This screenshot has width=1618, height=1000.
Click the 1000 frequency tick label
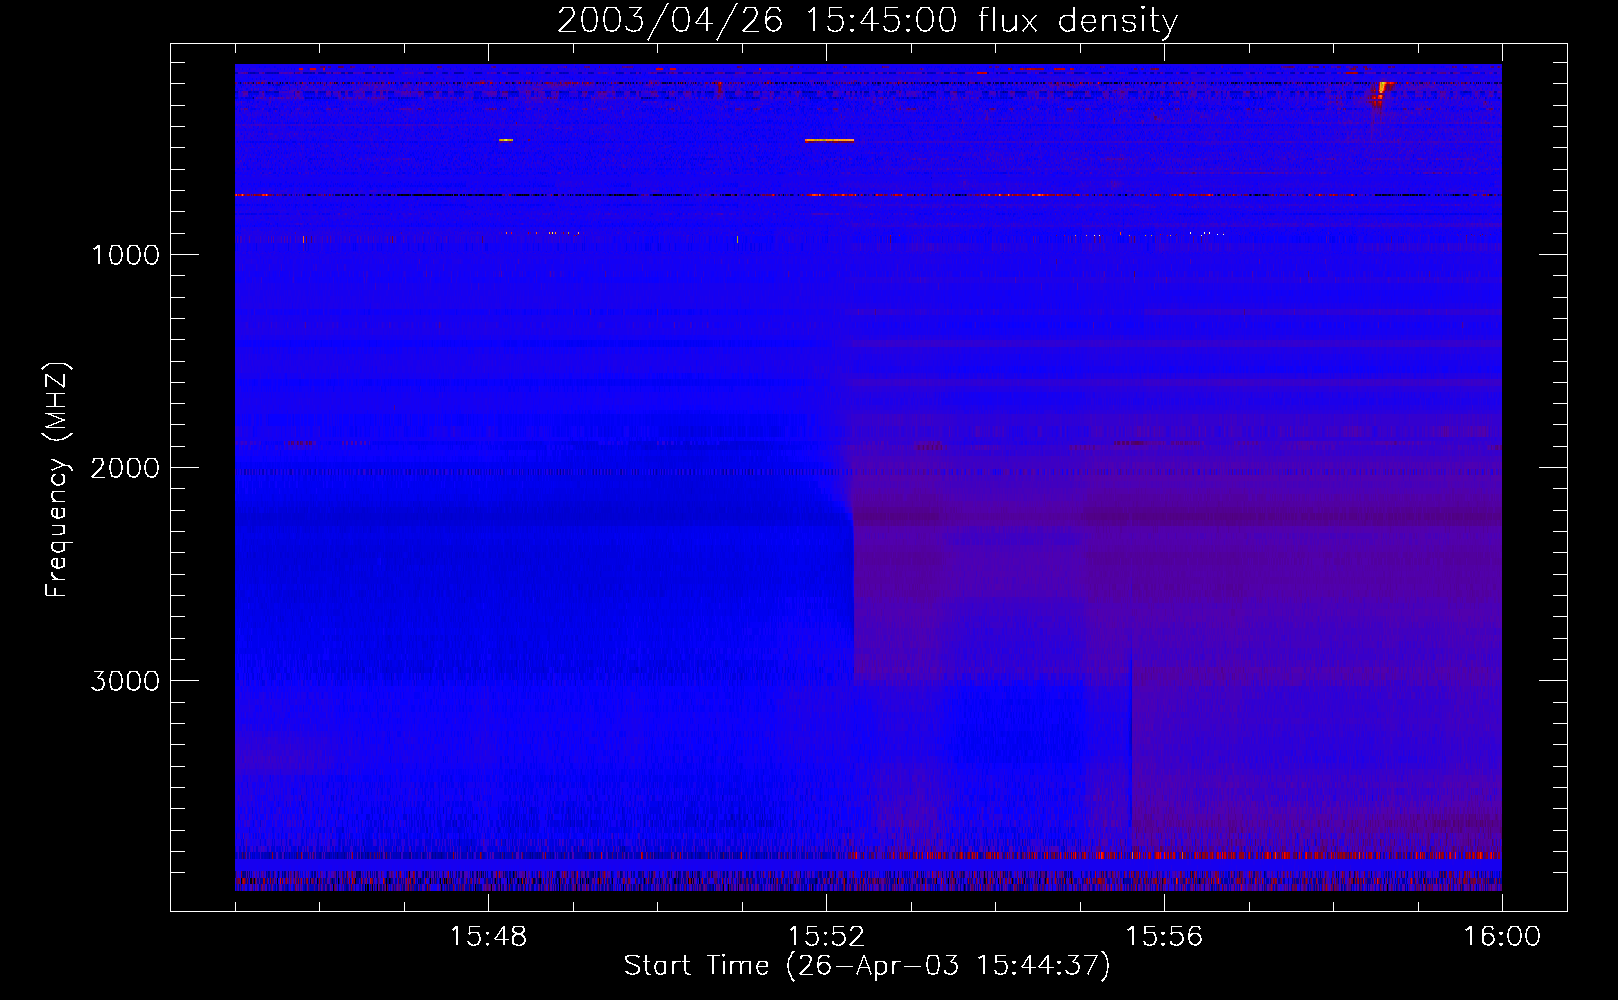126,255
